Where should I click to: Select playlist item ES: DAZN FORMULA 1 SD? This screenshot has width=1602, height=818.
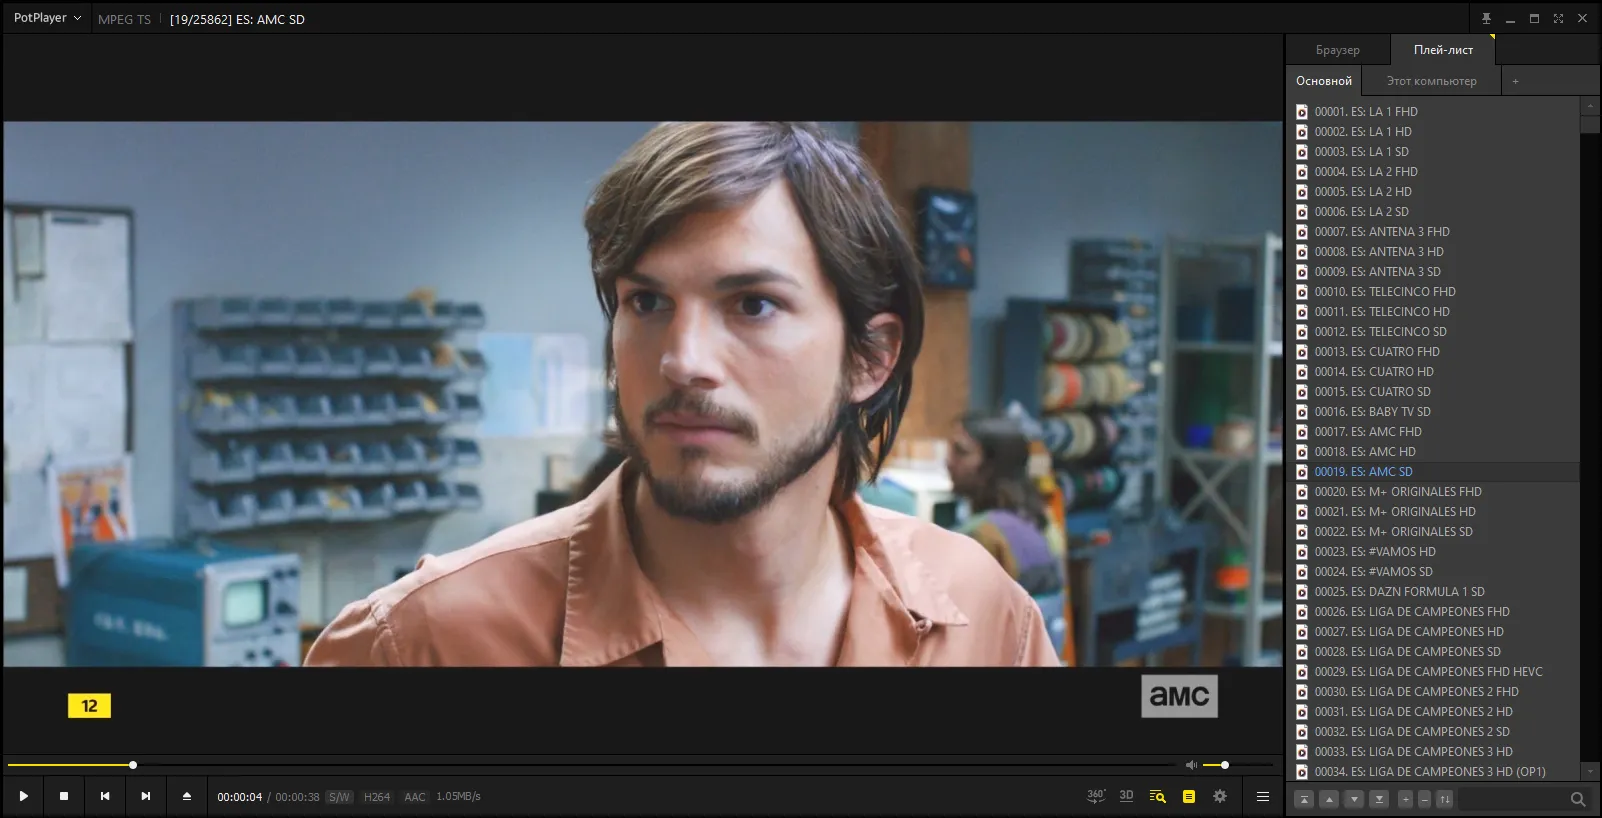pos(1434,592)
